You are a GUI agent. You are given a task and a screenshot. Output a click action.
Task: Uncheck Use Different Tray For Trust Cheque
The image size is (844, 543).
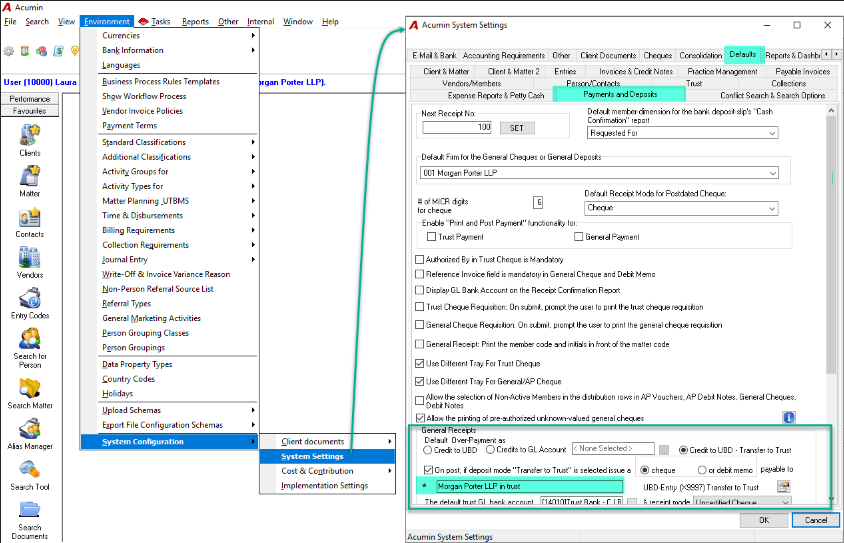(x=419, y=363)
